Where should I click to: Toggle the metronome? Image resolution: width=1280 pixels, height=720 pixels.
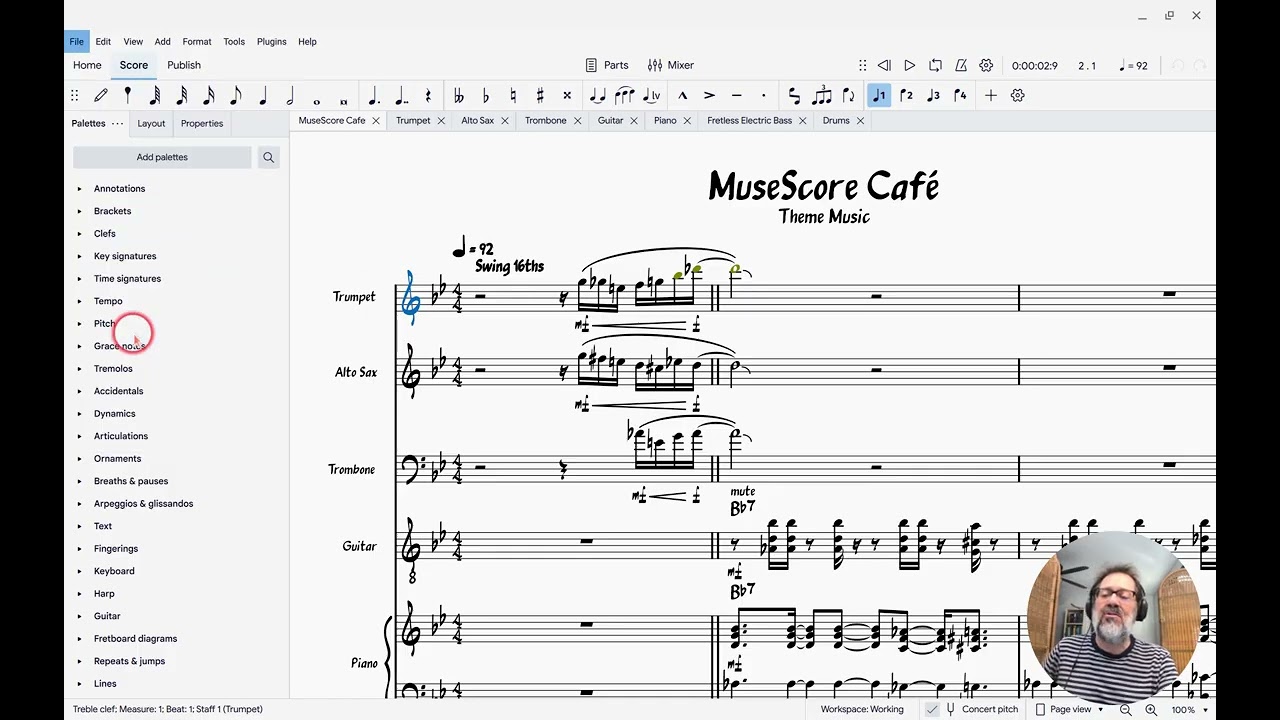(x=961, y=65)
